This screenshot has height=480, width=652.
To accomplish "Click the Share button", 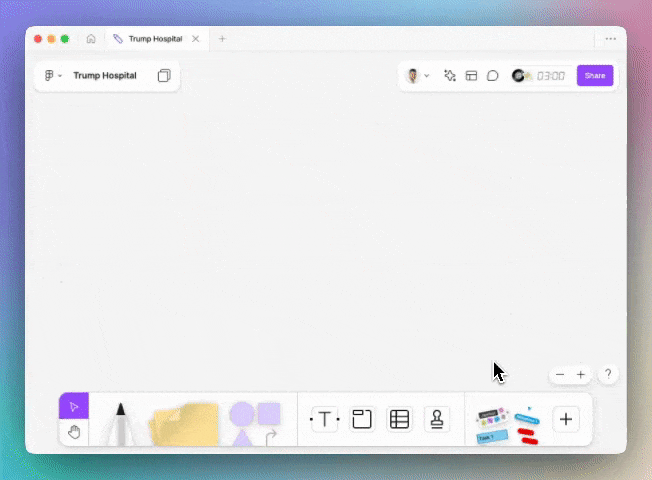I will point(595,76).
